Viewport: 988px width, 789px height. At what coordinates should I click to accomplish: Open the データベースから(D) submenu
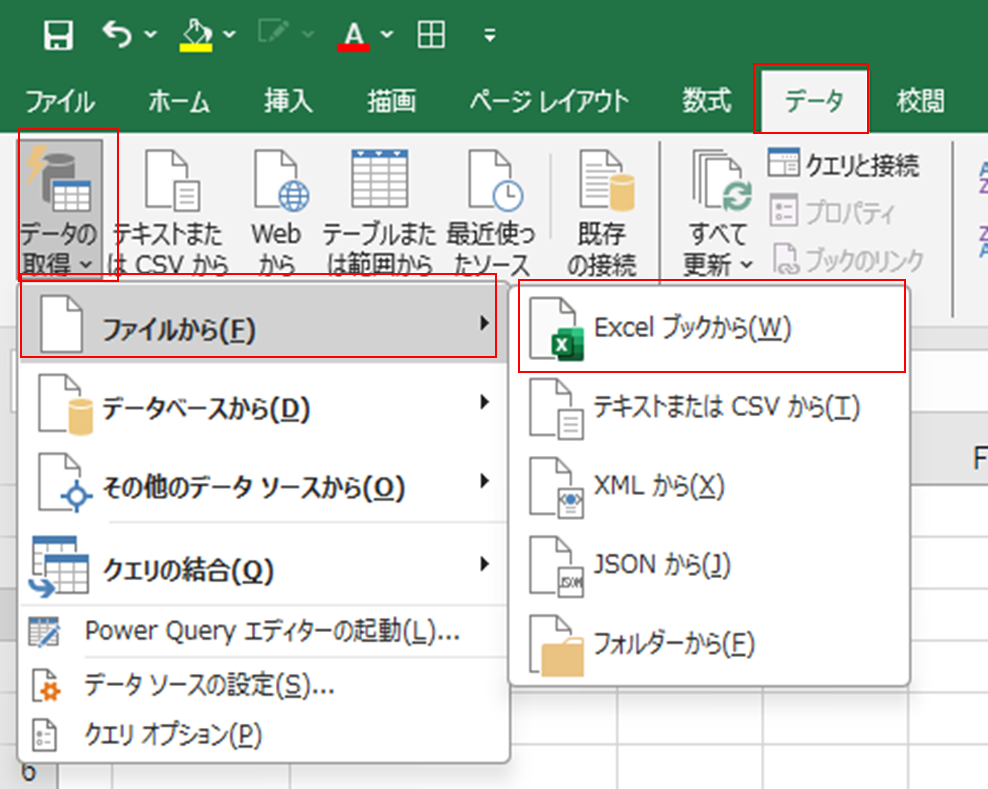[263, 405]
